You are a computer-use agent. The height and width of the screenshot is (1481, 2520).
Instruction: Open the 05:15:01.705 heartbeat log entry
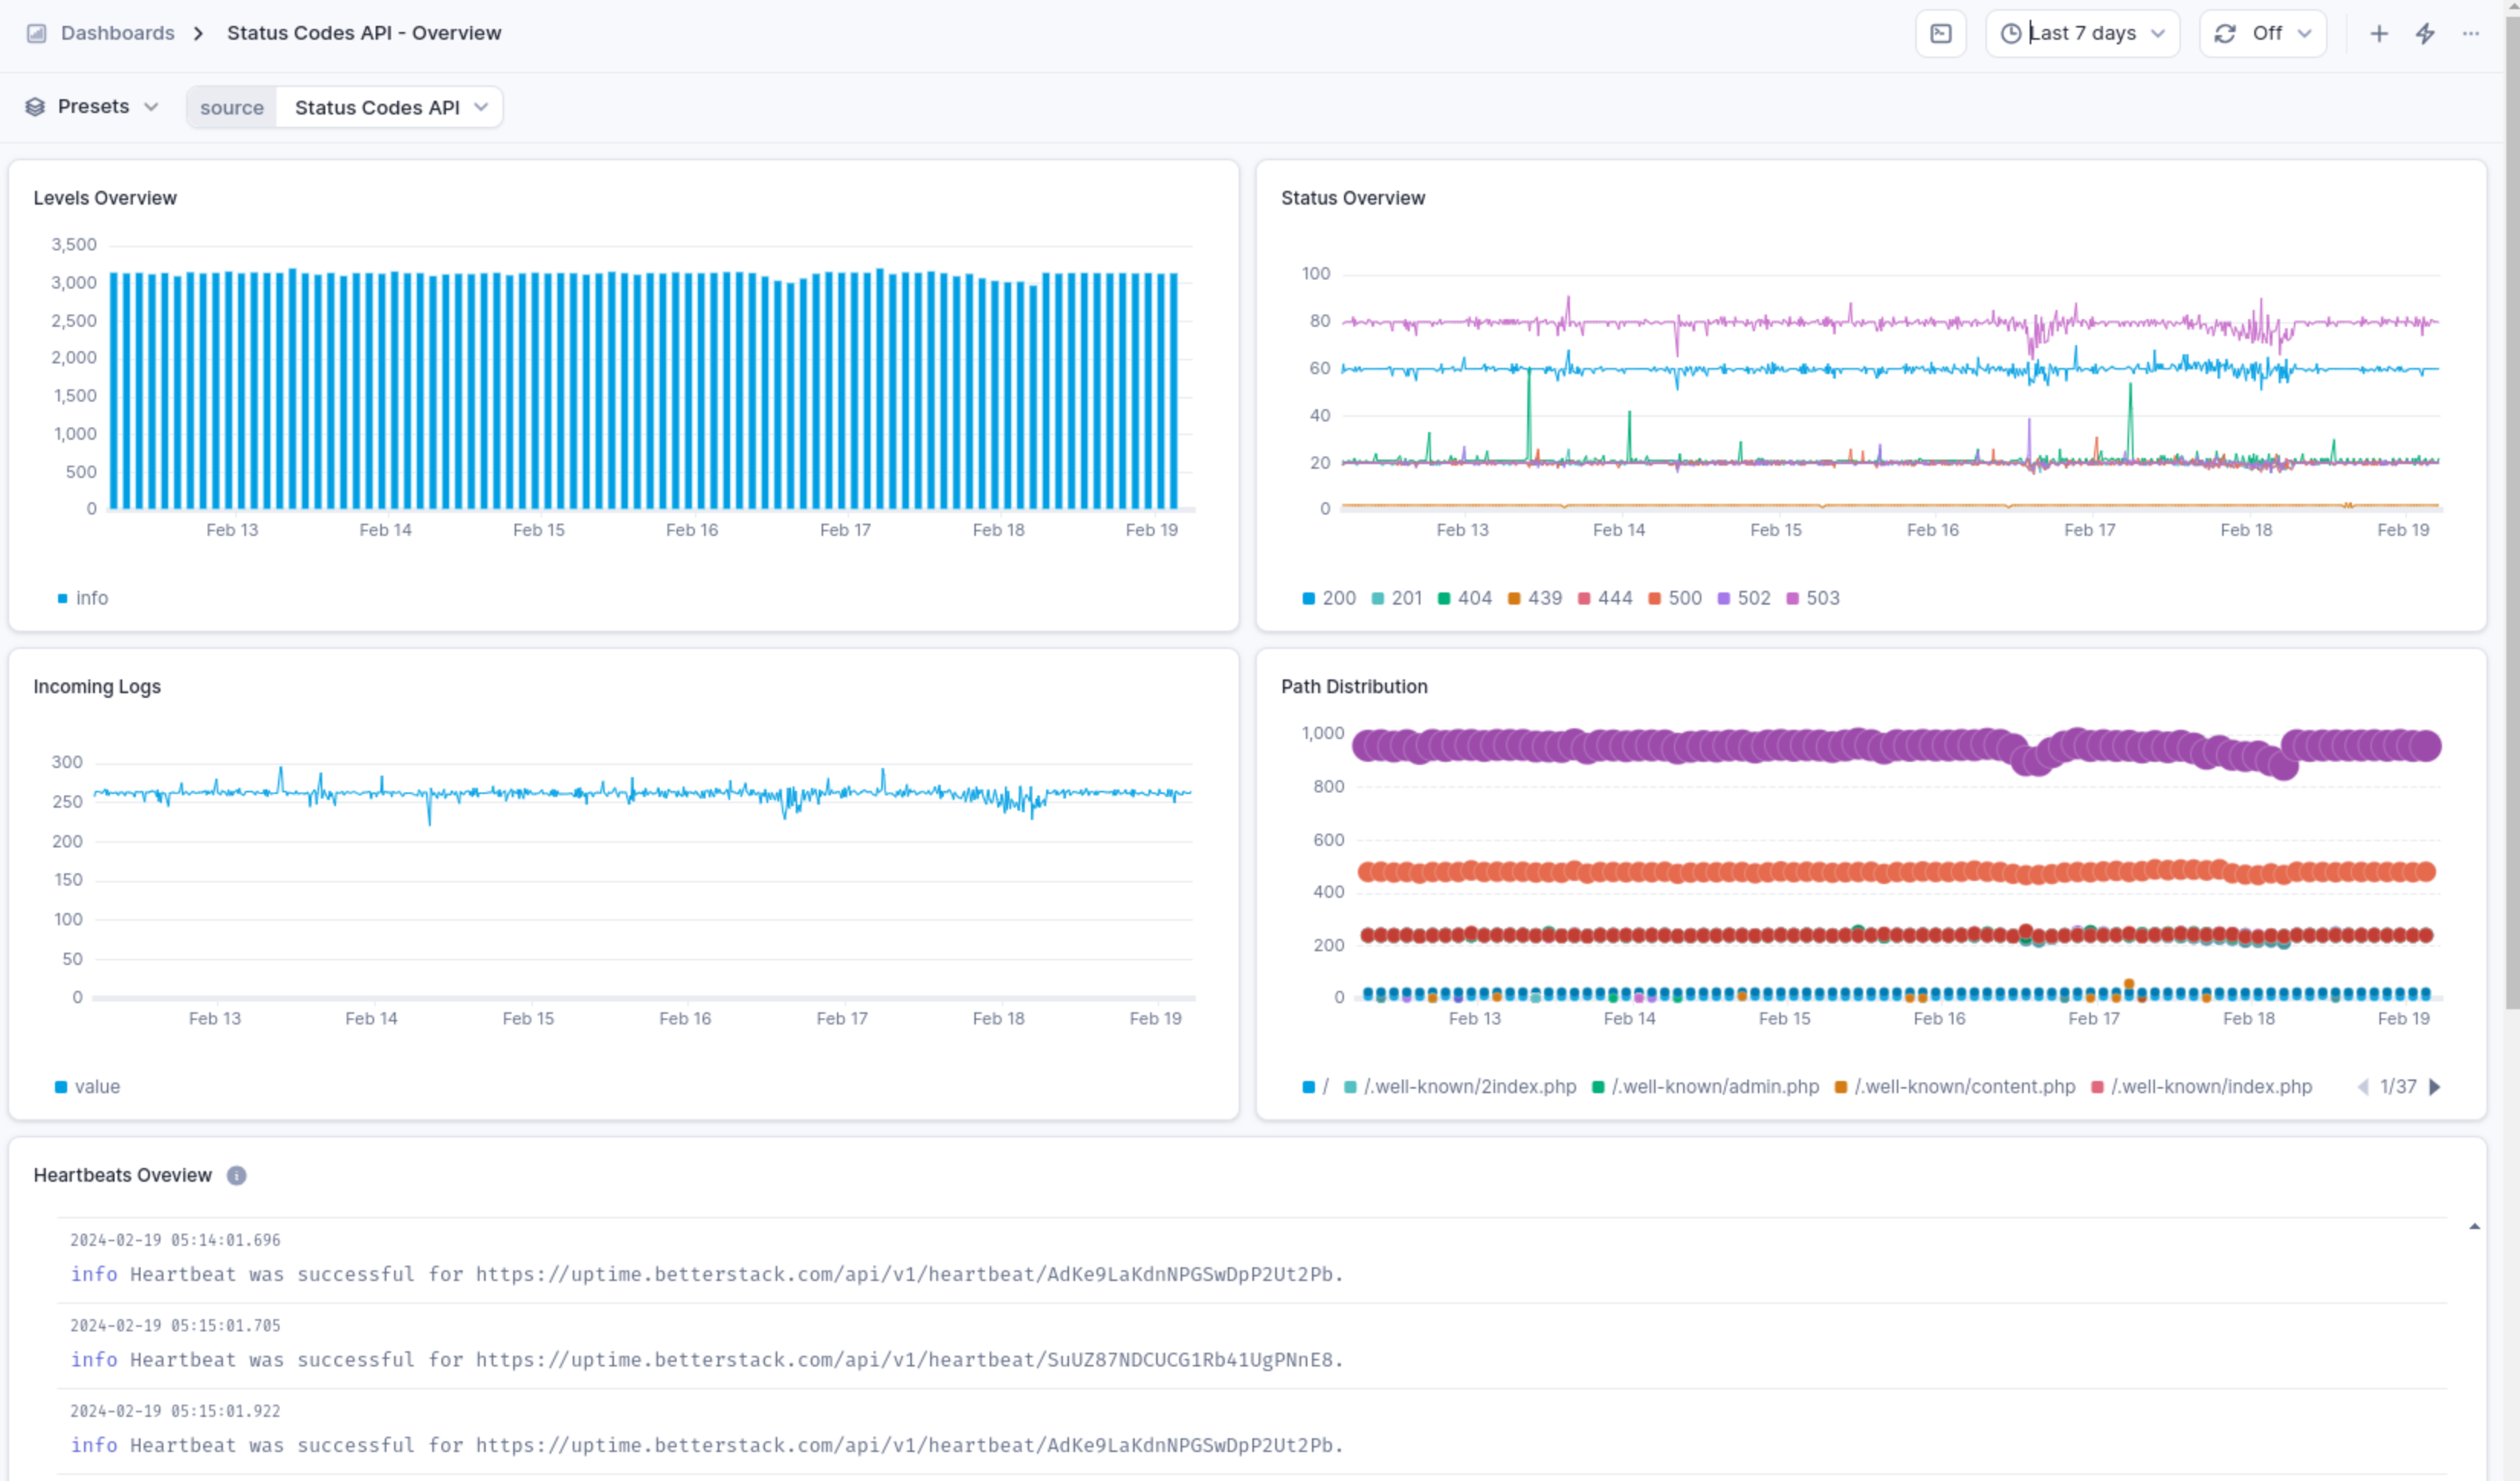point(1251,1346)
